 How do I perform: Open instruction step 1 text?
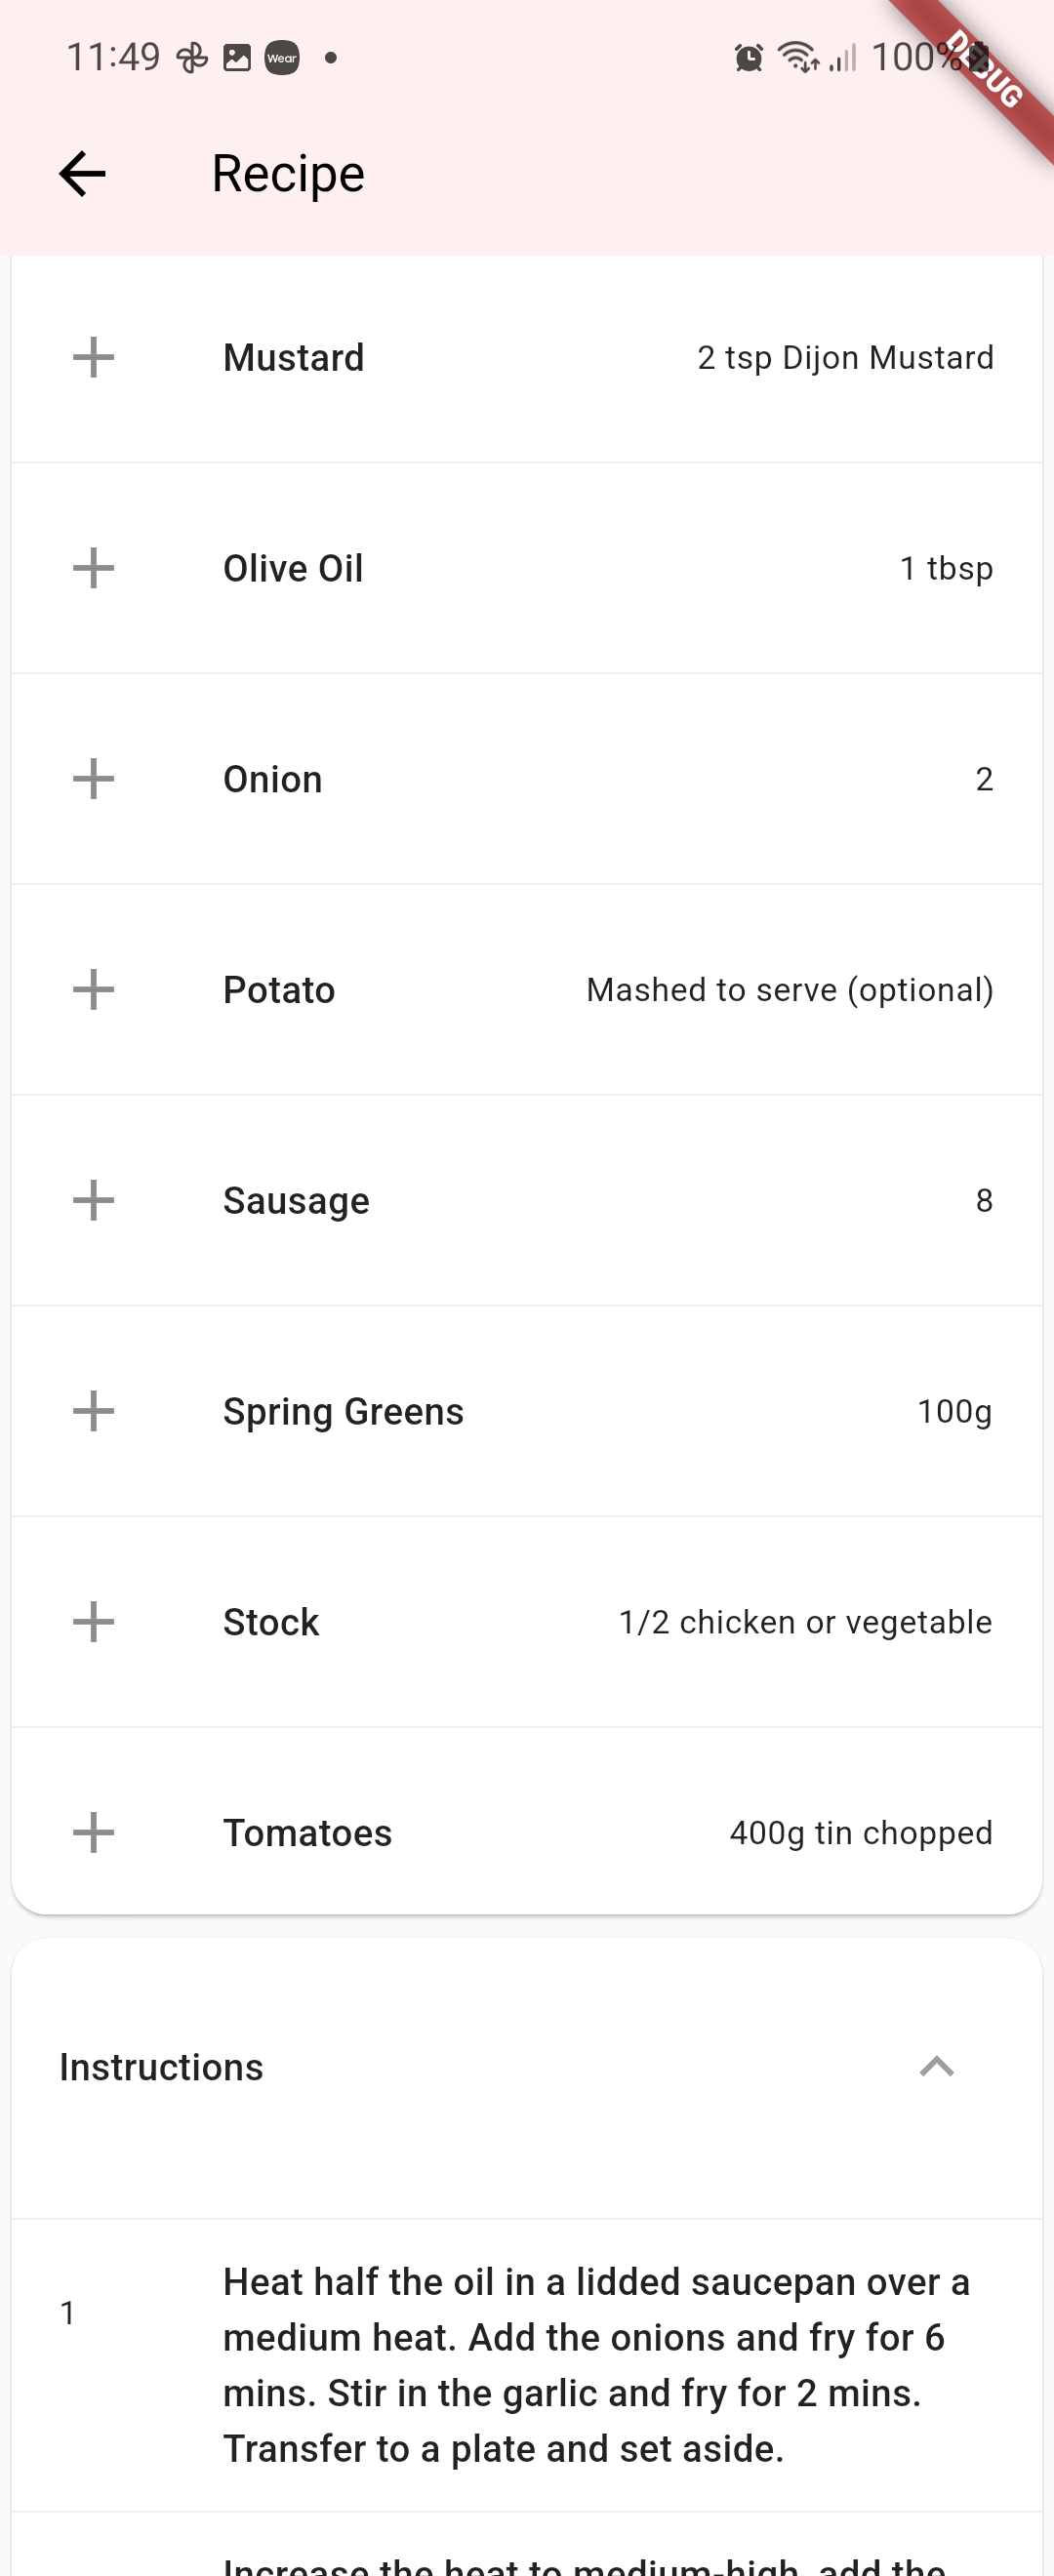click(597, 2365)
